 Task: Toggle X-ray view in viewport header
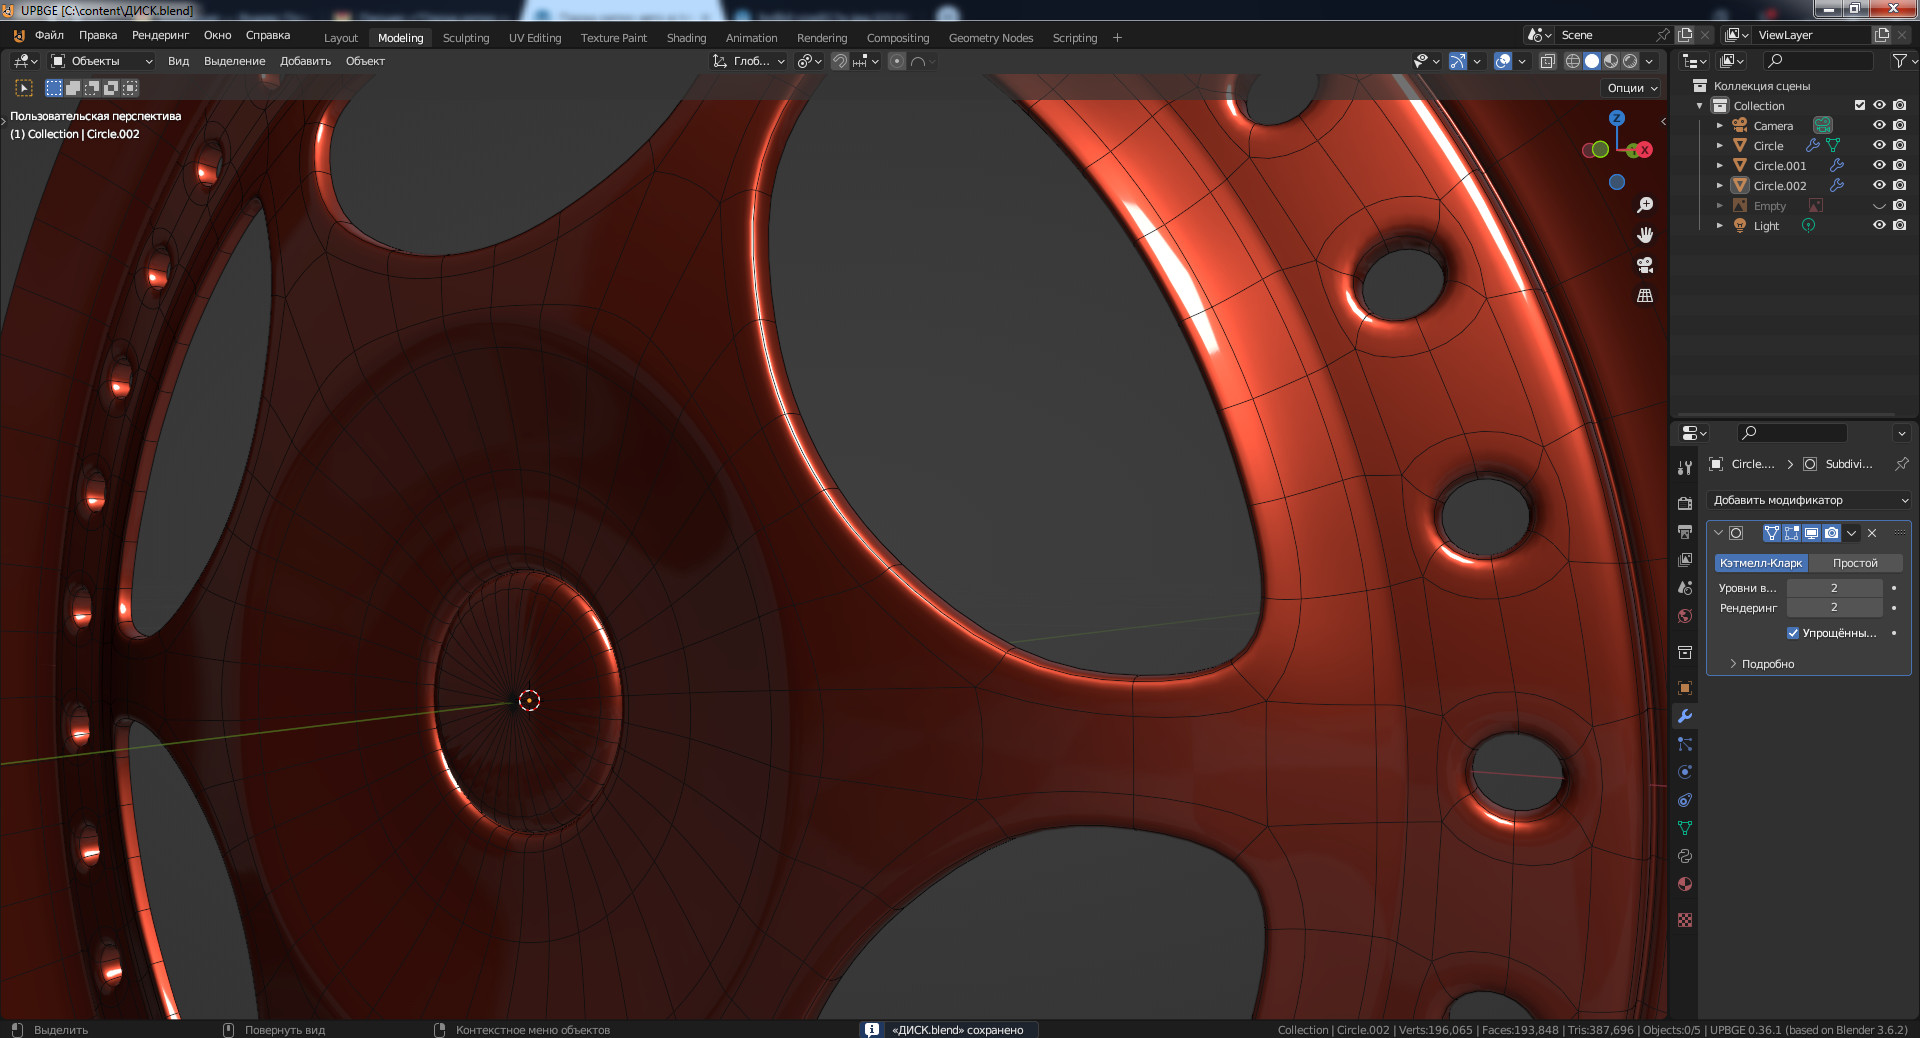pyautogui.click(x=1547, y=61)
